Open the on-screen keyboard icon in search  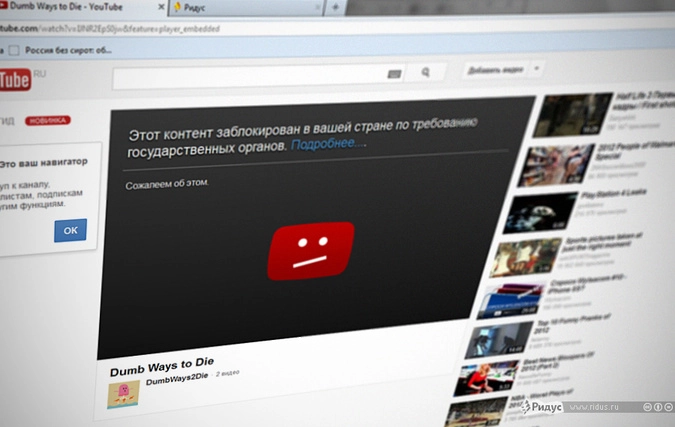click(x=394, y=73)
